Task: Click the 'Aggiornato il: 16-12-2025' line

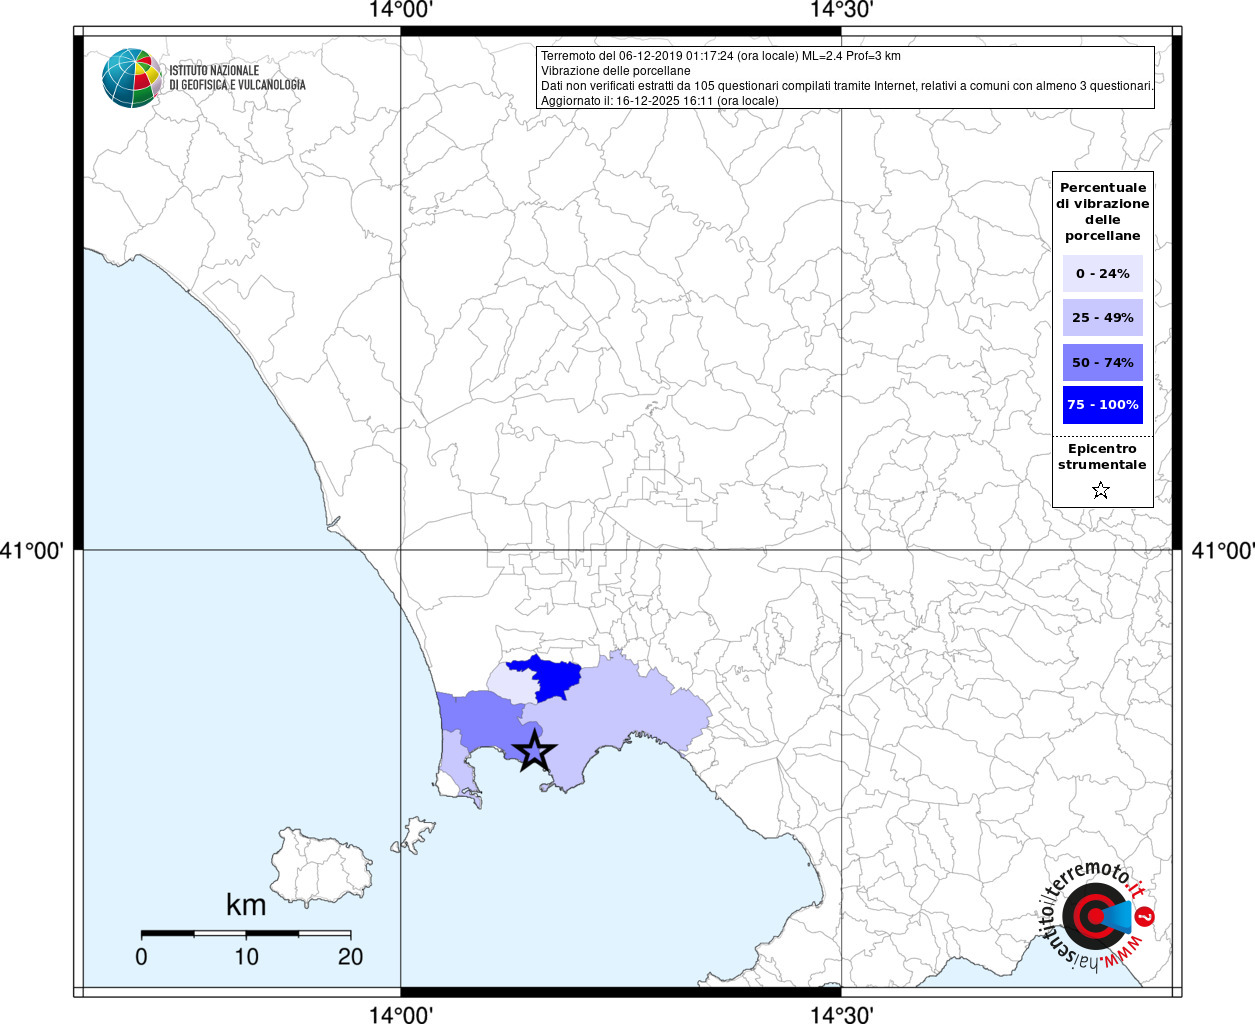Action: click(660, 101)
